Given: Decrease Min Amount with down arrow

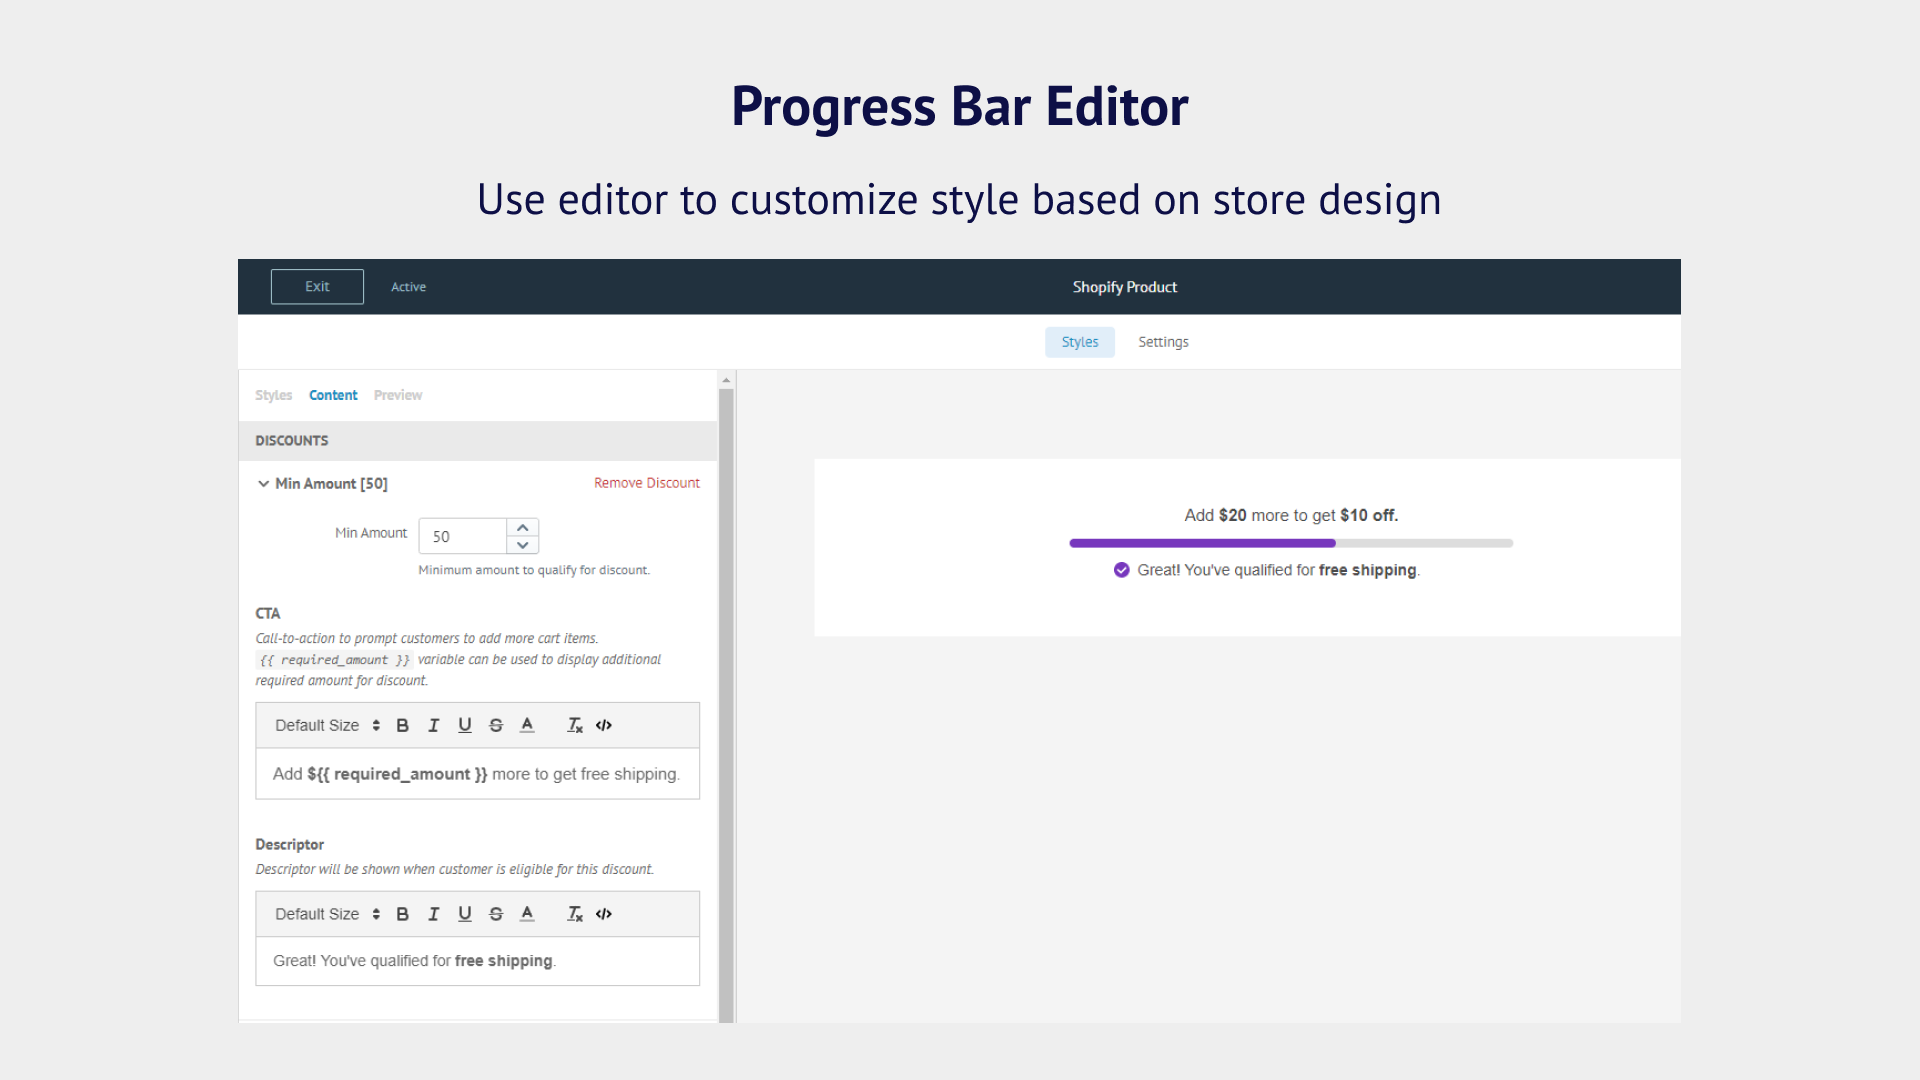Looking at the screenshot, I should (x=522, y=545).
